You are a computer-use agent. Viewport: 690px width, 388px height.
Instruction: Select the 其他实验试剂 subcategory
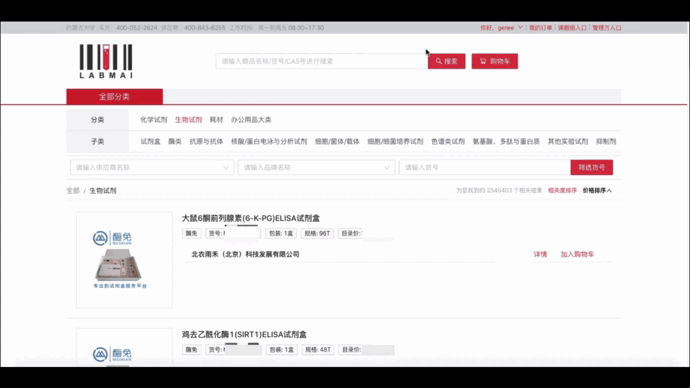568,142
